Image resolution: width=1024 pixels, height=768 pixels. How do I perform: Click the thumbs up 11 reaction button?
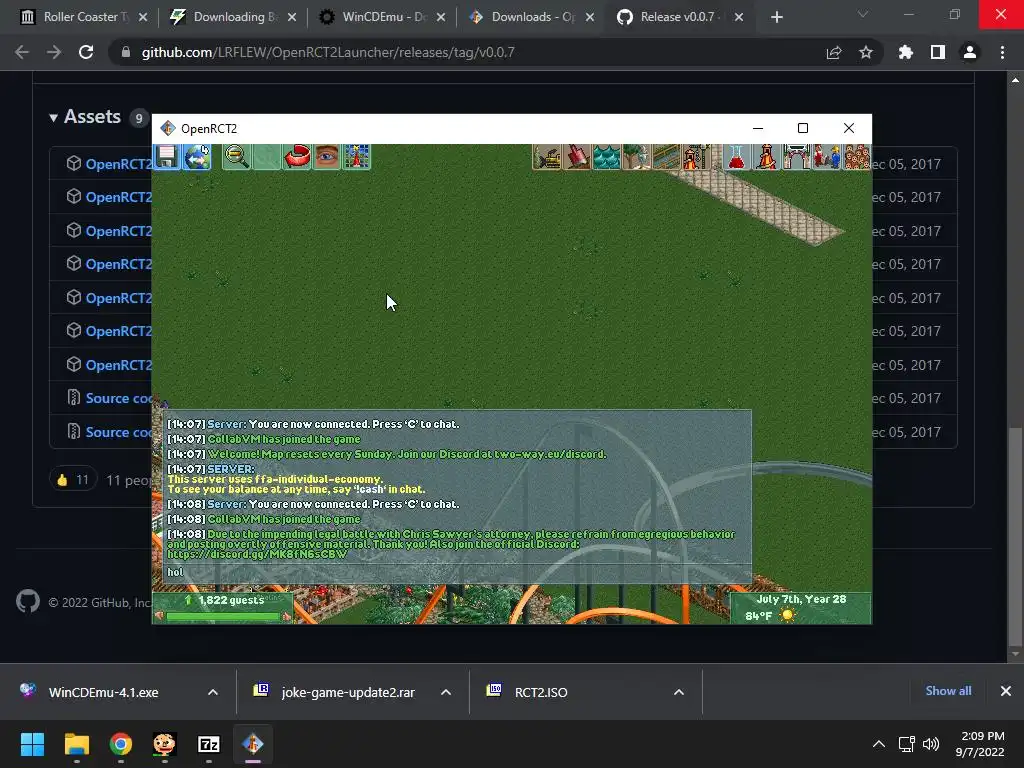(73, 480)
